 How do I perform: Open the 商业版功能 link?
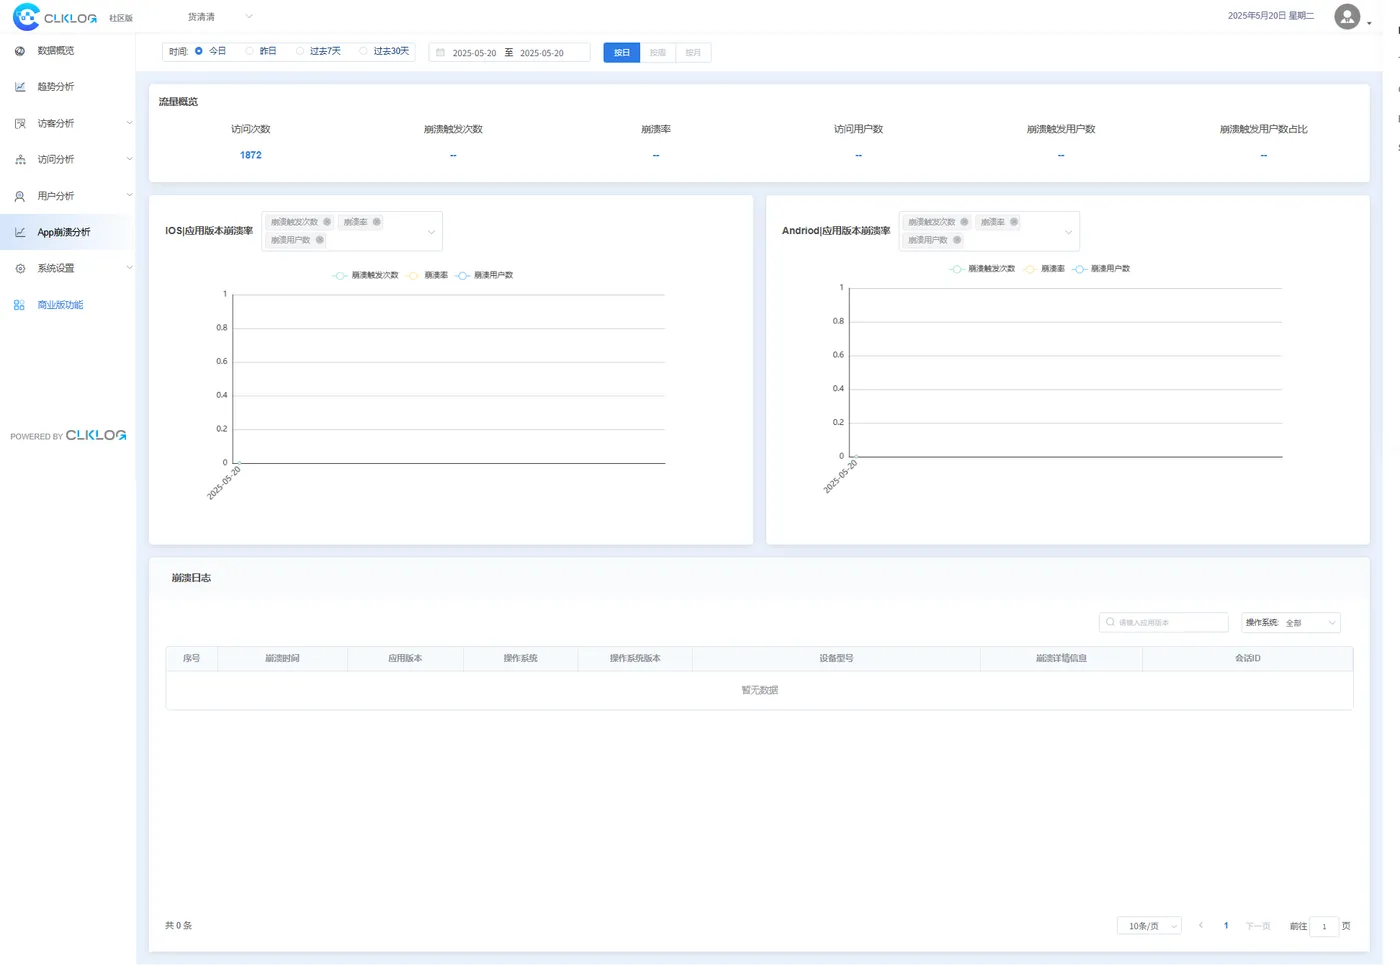click(x=60, y=305)
